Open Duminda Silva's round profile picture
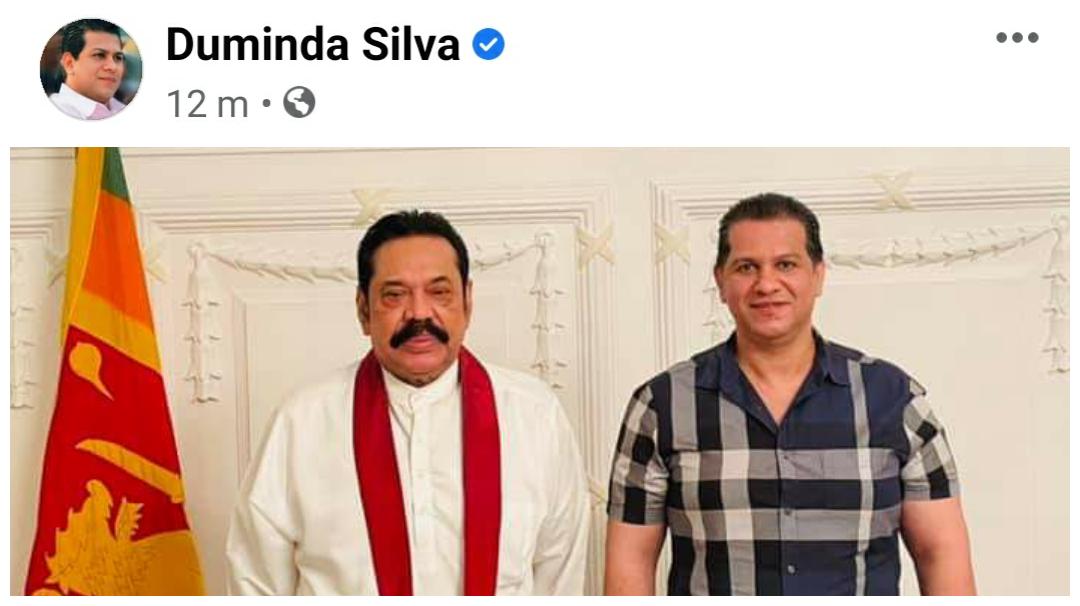The height and width of the screenshot is (606, 1080). click(x=91, y=69)
